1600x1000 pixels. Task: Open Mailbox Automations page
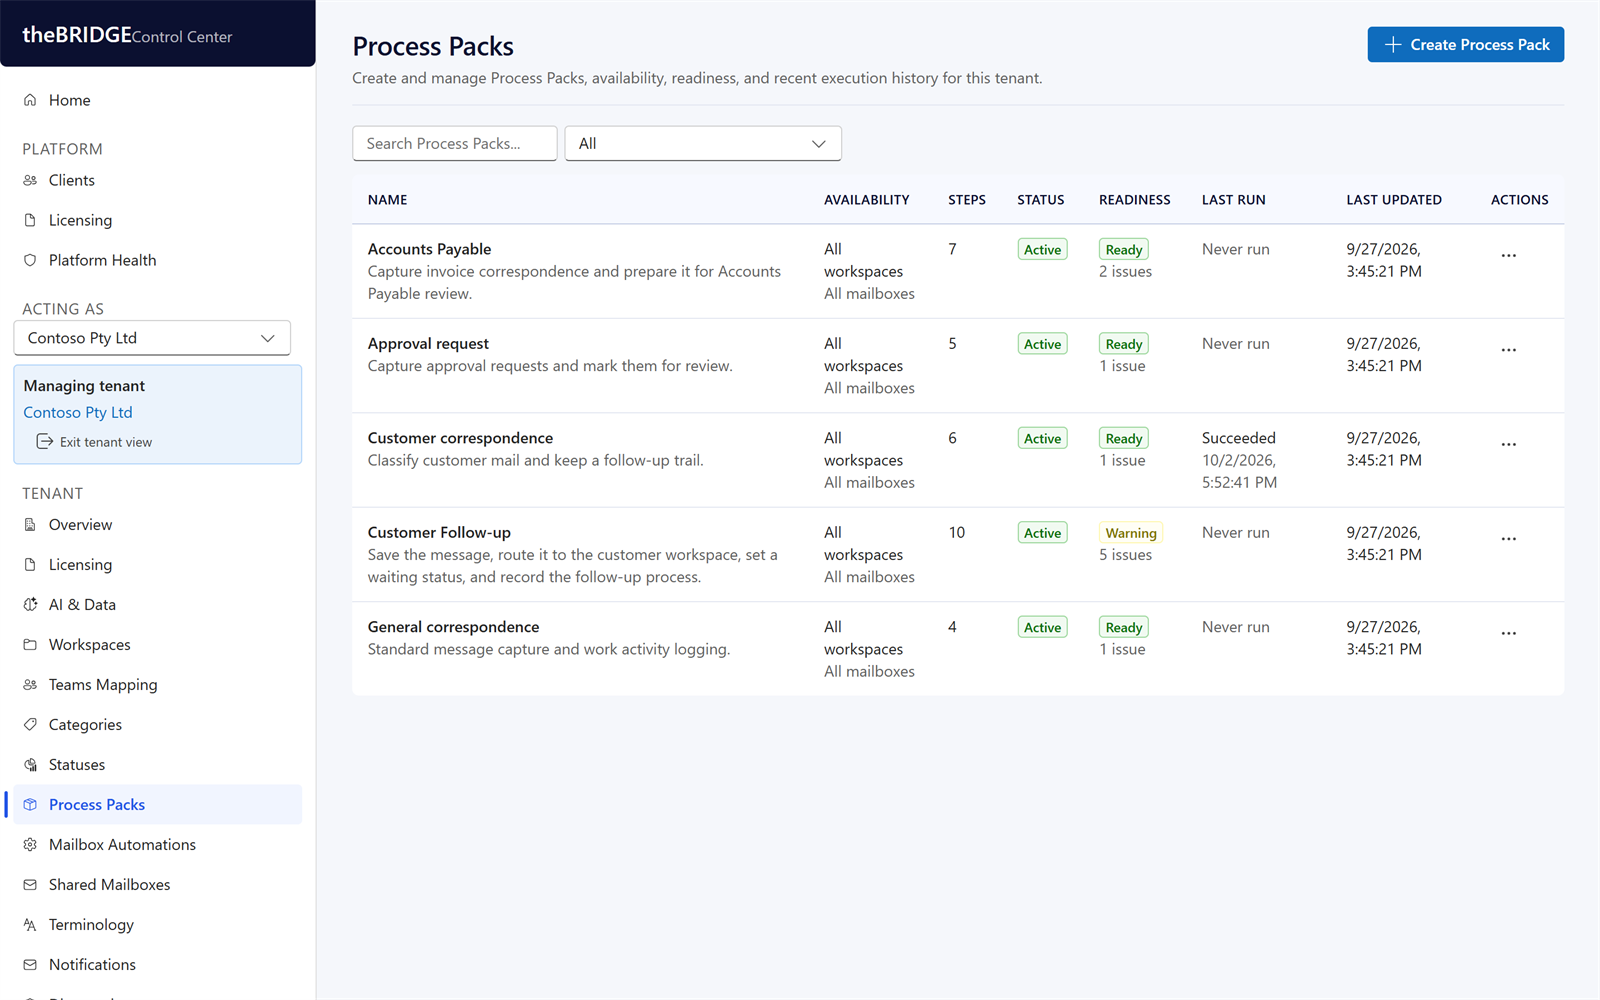coord(158,844)
